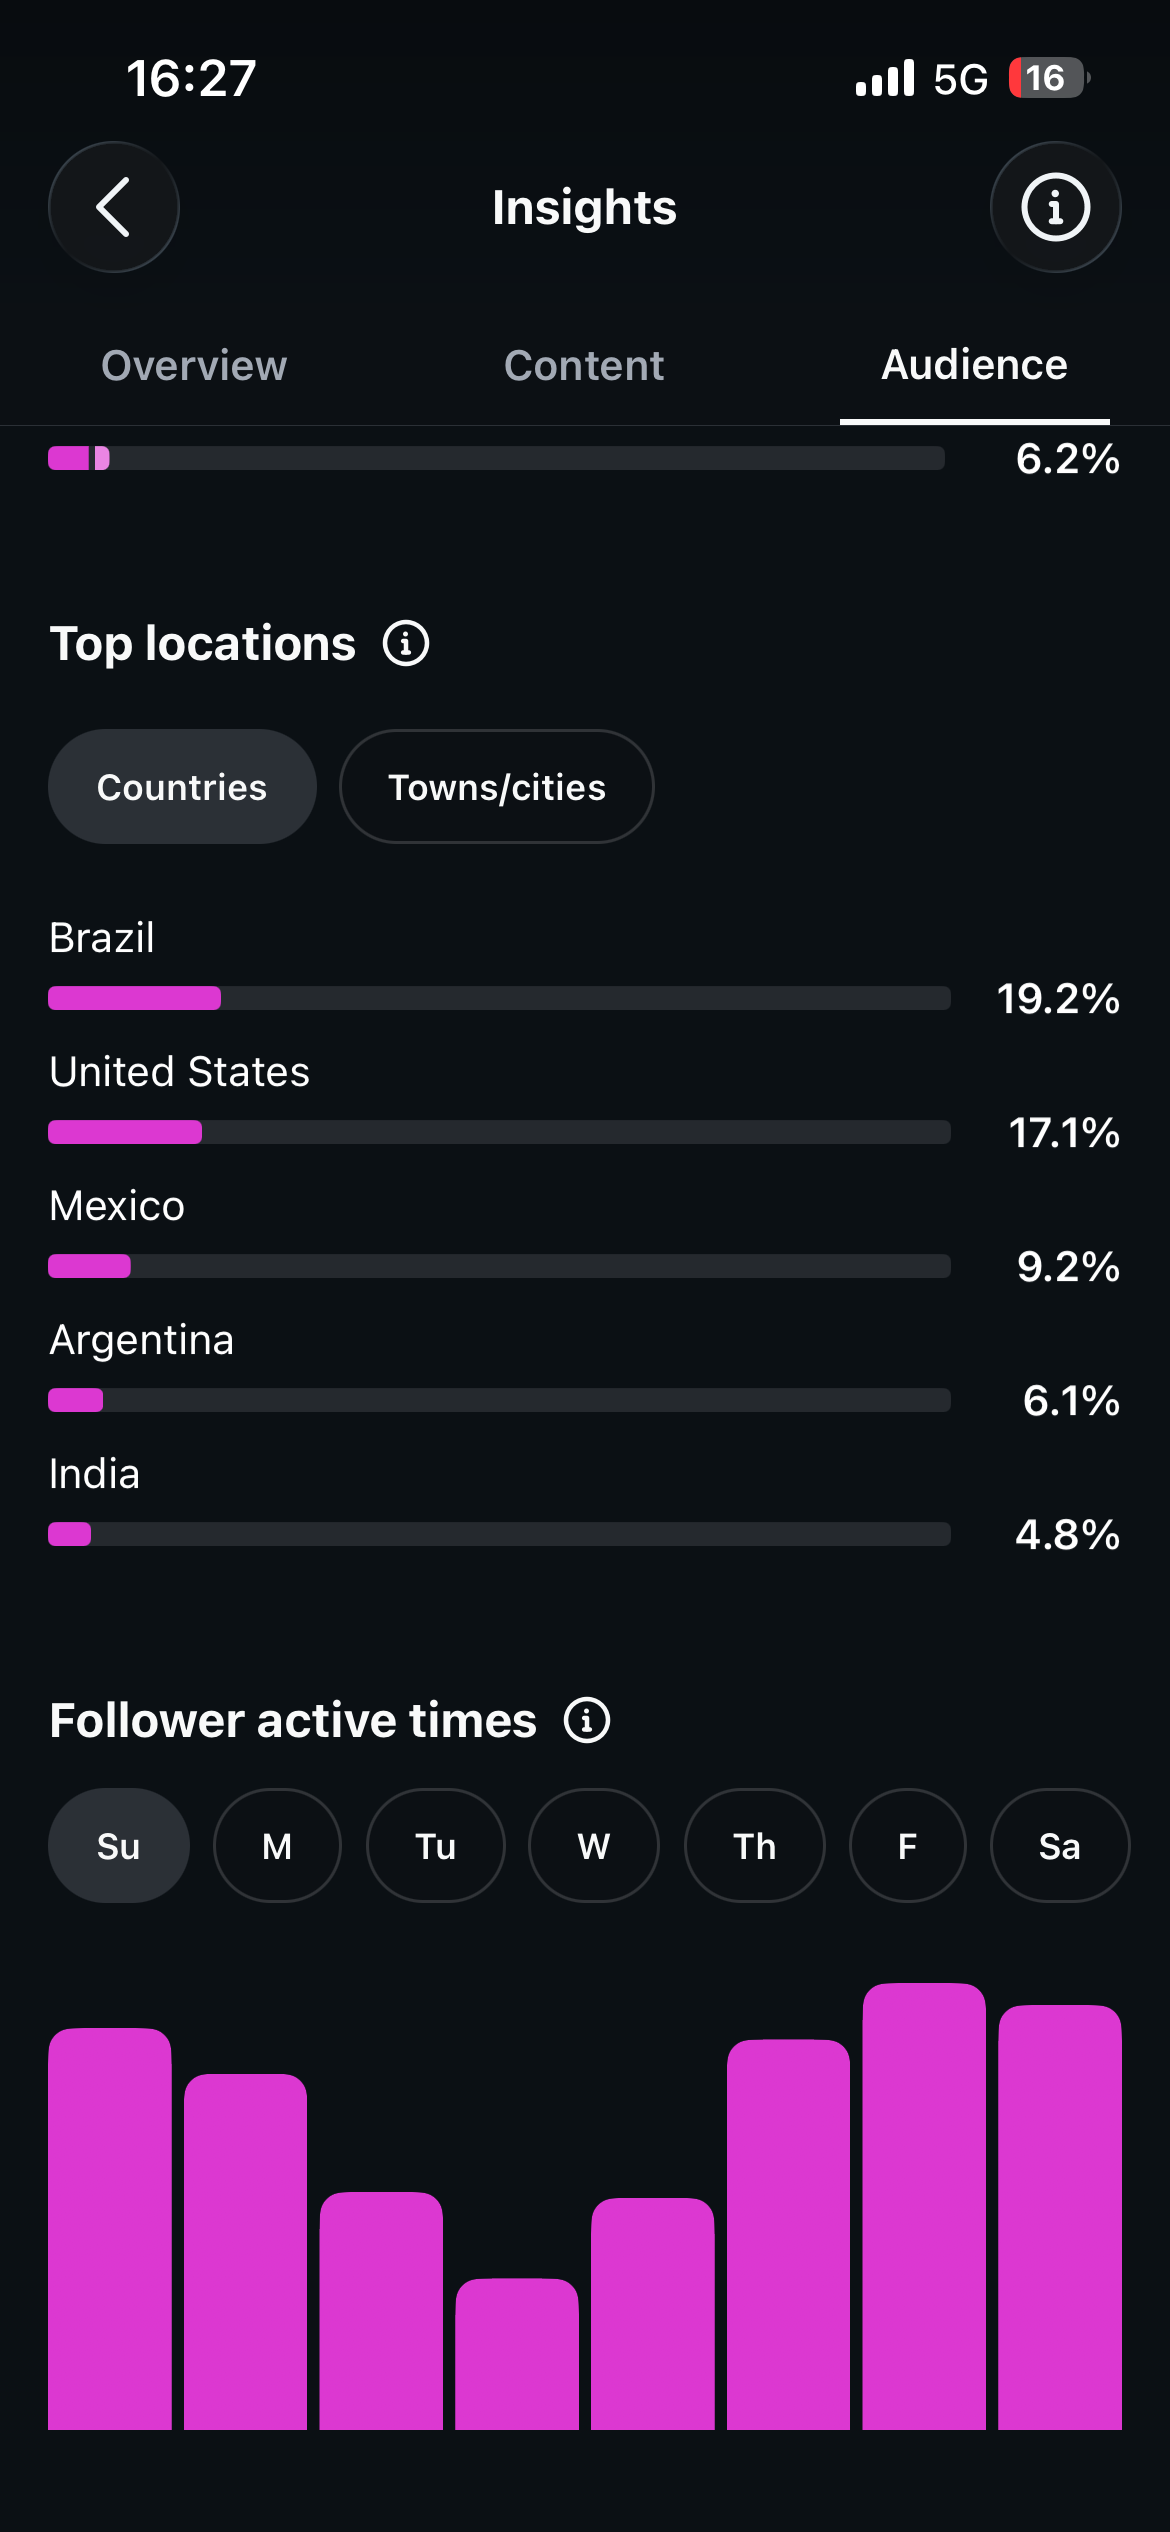Tap info icon beside Follower active times
Screen dimensions: 1170x2532
coord(587,1720)
